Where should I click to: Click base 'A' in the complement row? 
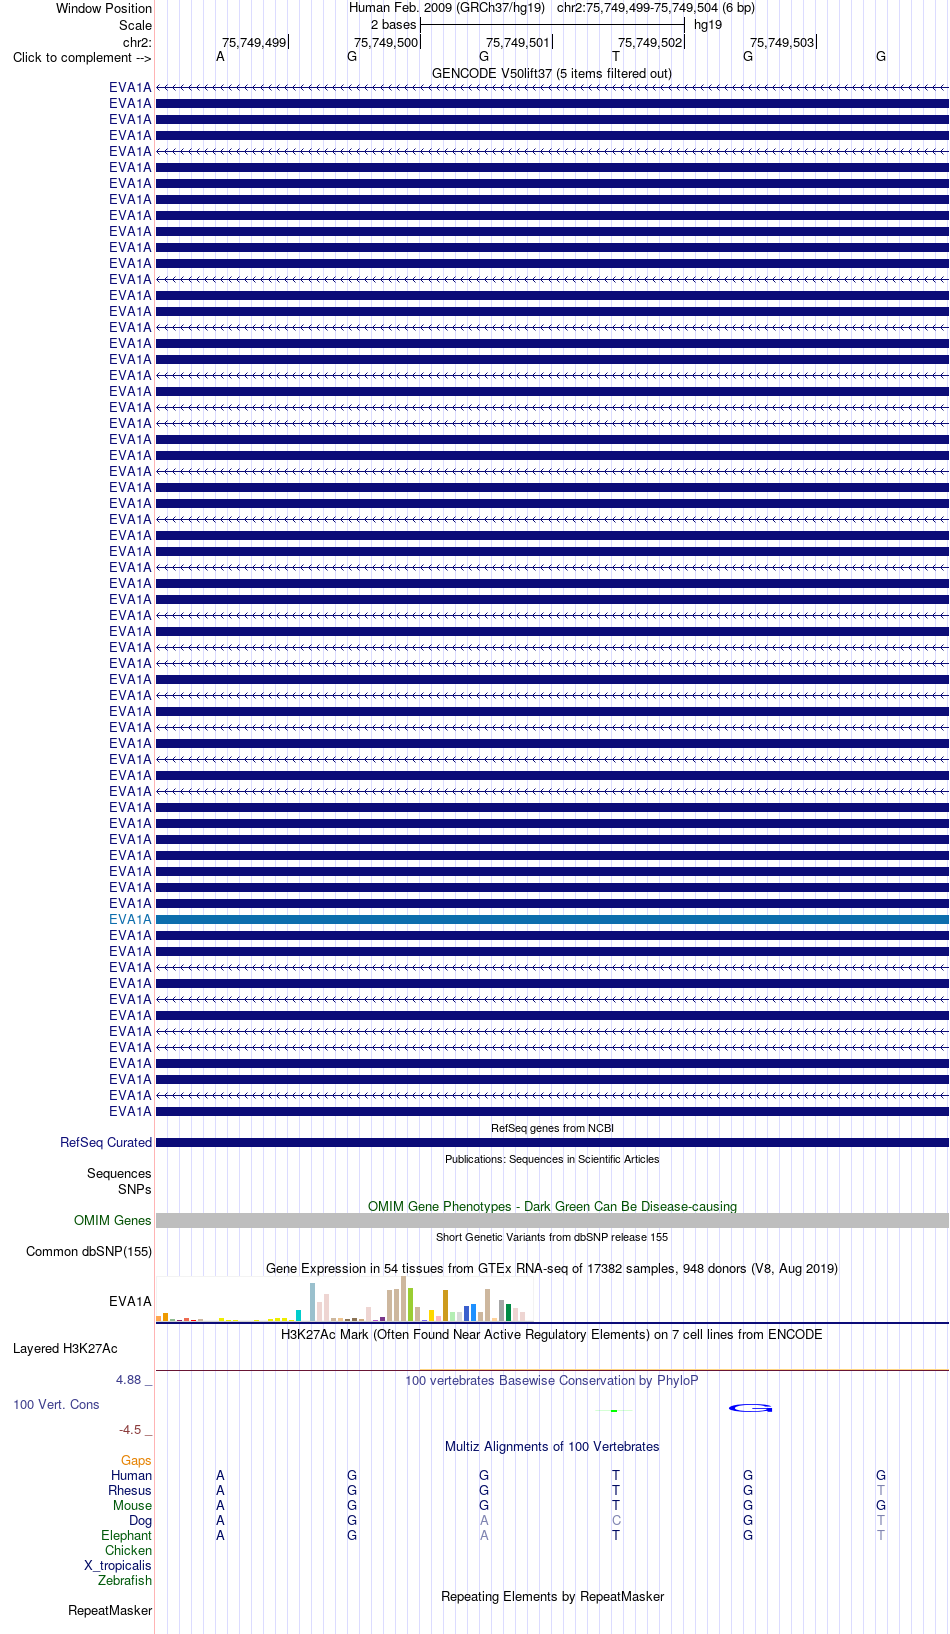220,56
